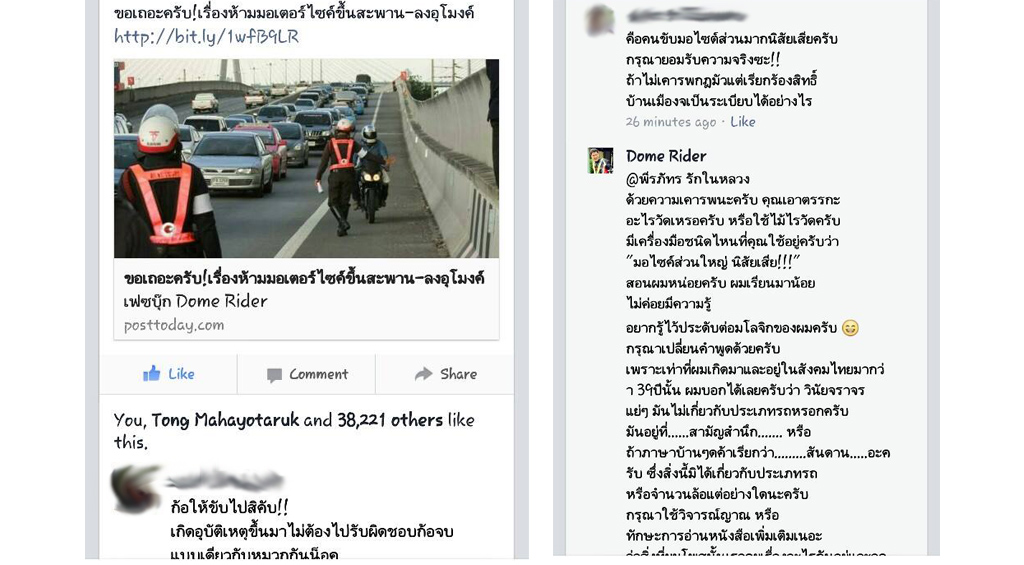Click the smiley emoji in Dome Rider's comment
This screenshot has width=1024, height=565.
[850, 328]
